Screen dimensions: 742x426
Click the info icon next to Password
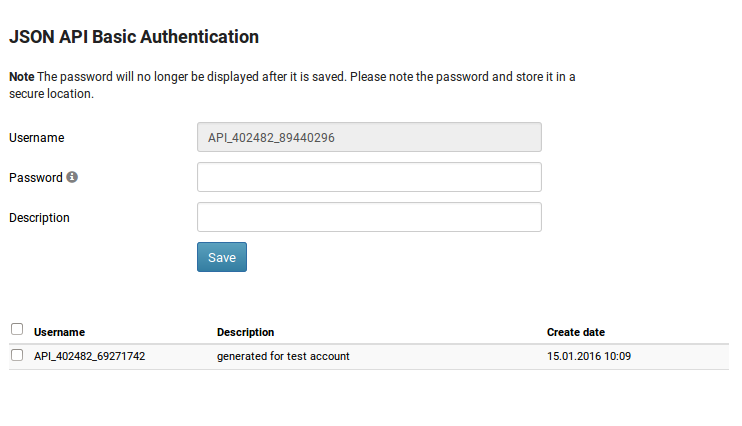[x=72, y=178]
